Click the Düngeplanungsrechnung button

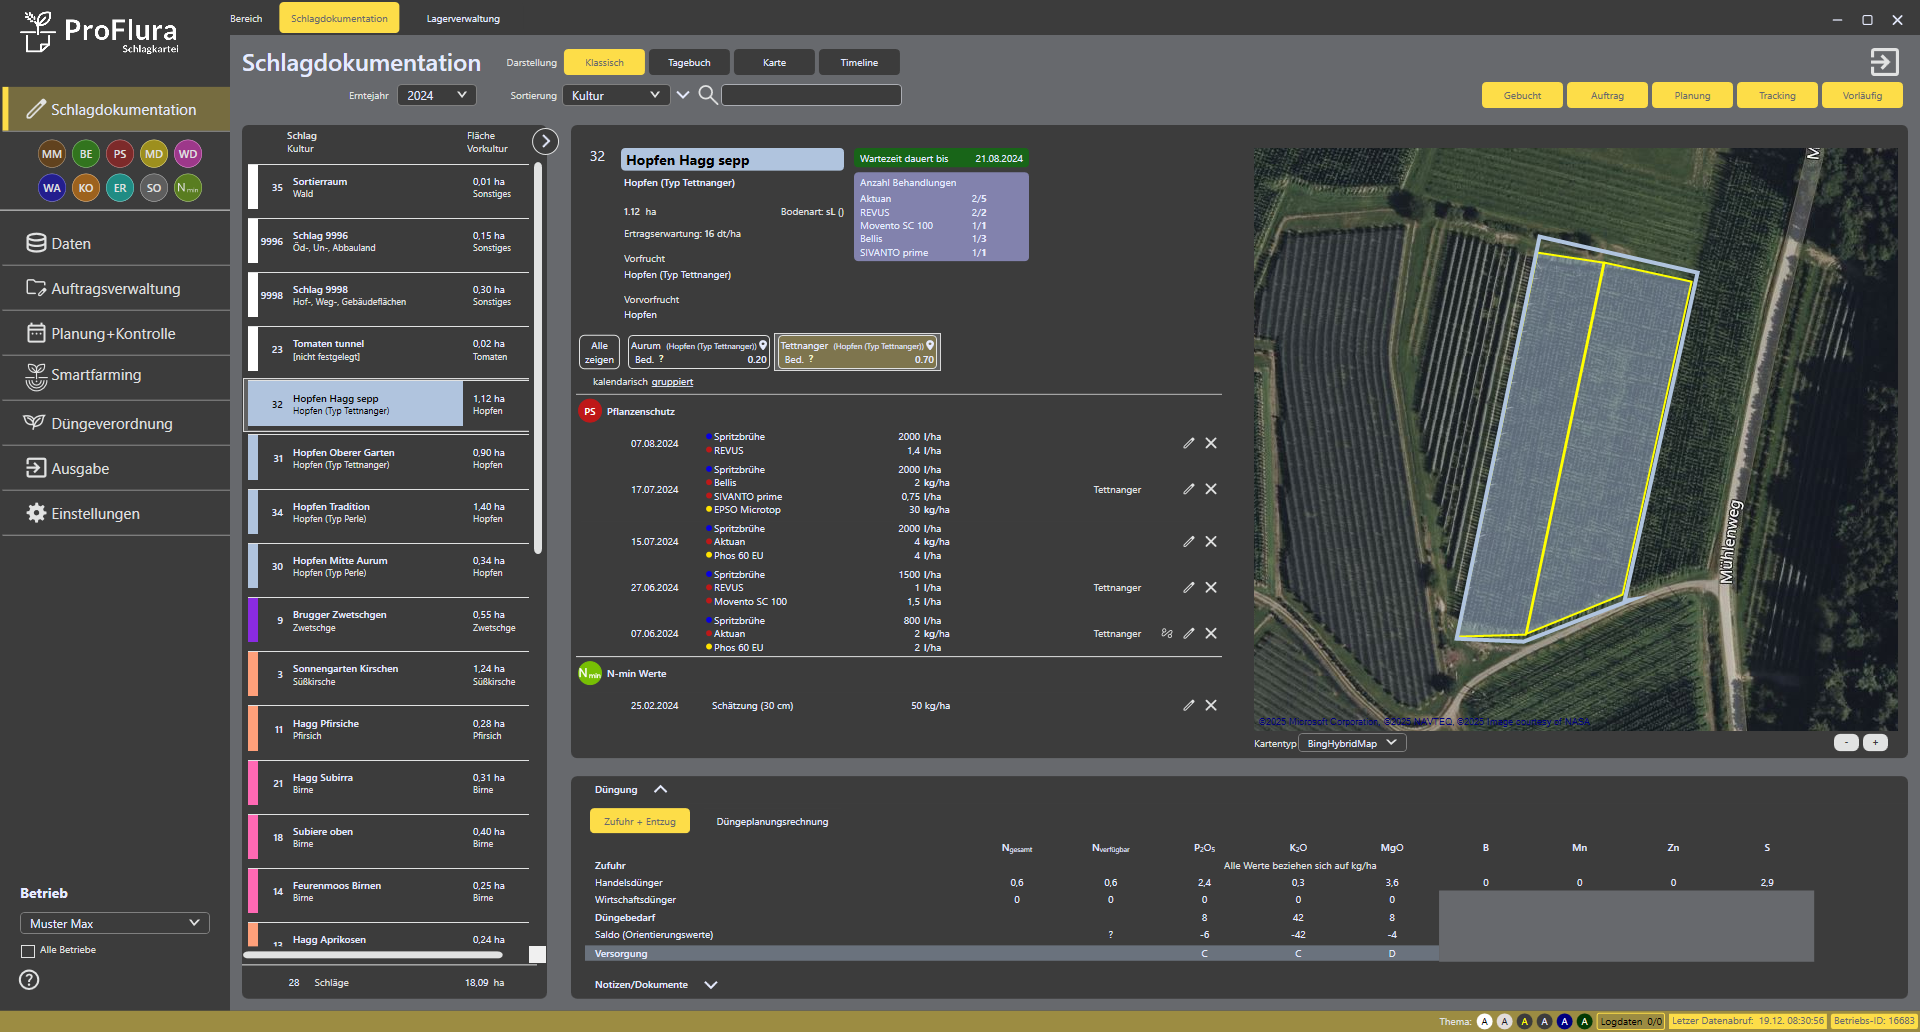[772, 822]
